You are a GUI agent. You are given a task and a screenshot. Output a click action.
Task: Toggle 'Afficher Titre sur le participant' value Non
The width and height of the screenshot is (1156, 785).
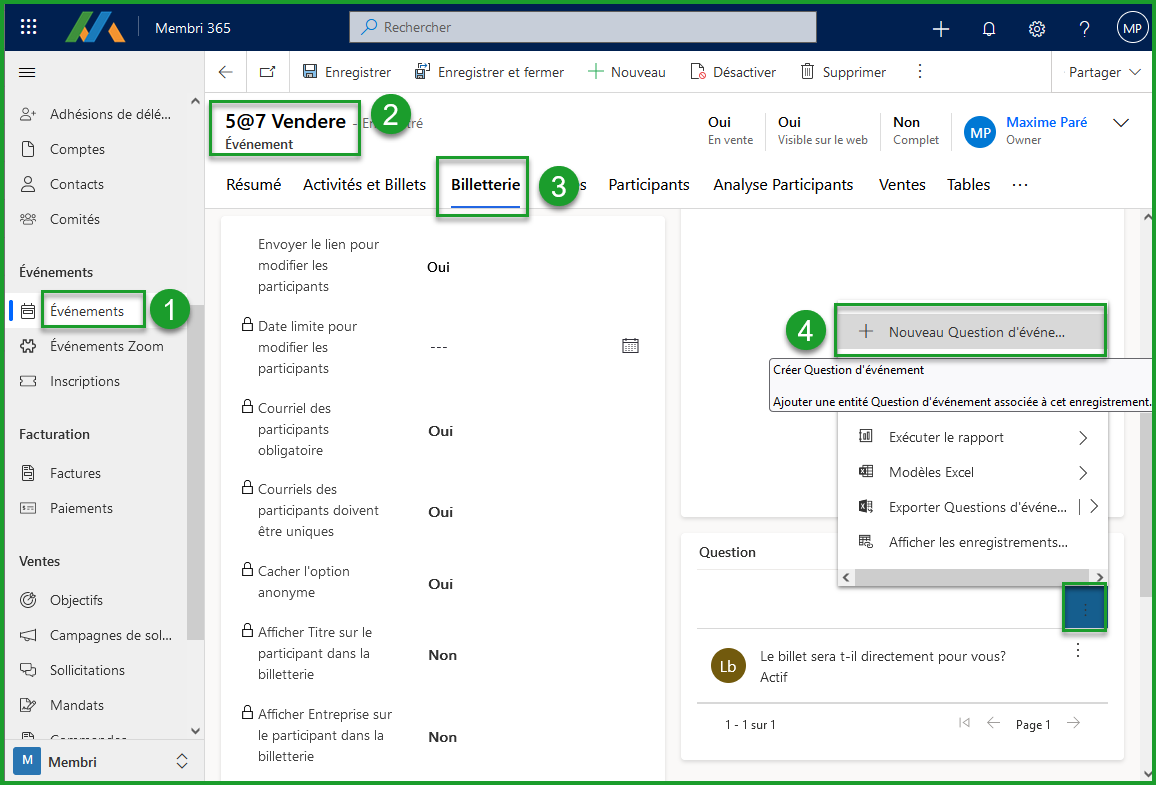coord(442,655)
